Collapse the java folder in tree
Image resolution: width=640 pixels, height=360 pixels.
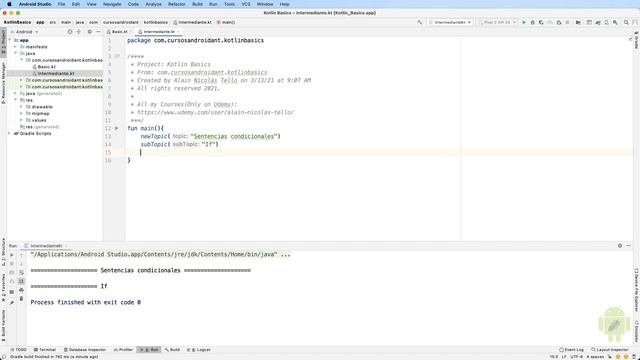pos(16,53)
